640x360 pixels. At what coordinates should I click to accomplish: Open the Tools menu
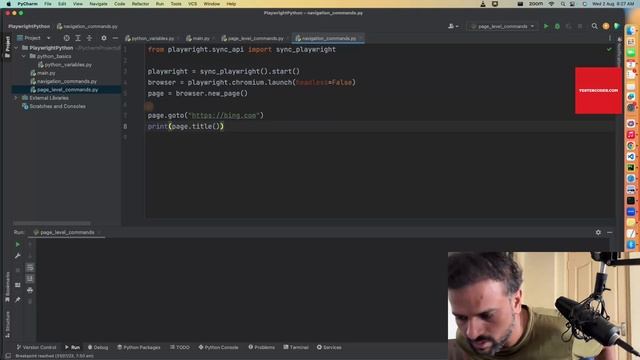(176, 4)
